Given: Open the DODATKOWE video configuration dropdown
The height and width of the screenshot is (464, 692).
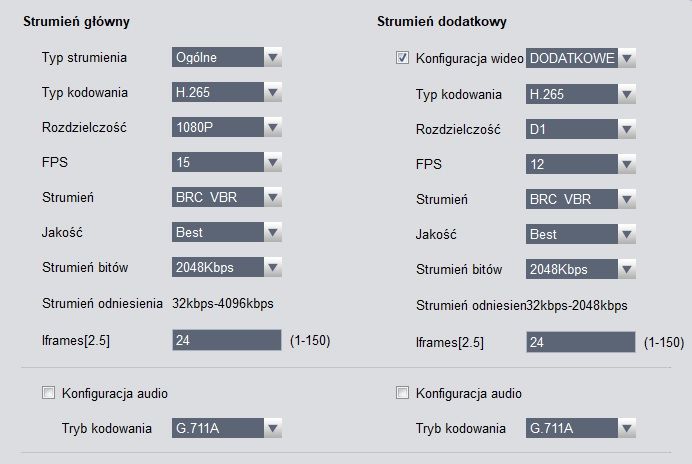Looking at the screenshot, I should [580, 58].
